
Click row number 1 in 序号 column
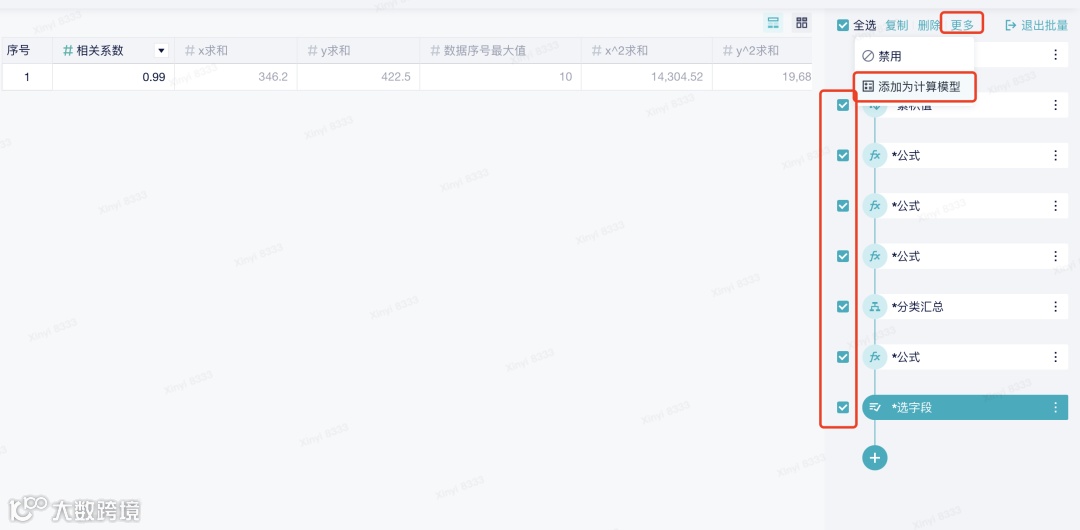(27, 77)
